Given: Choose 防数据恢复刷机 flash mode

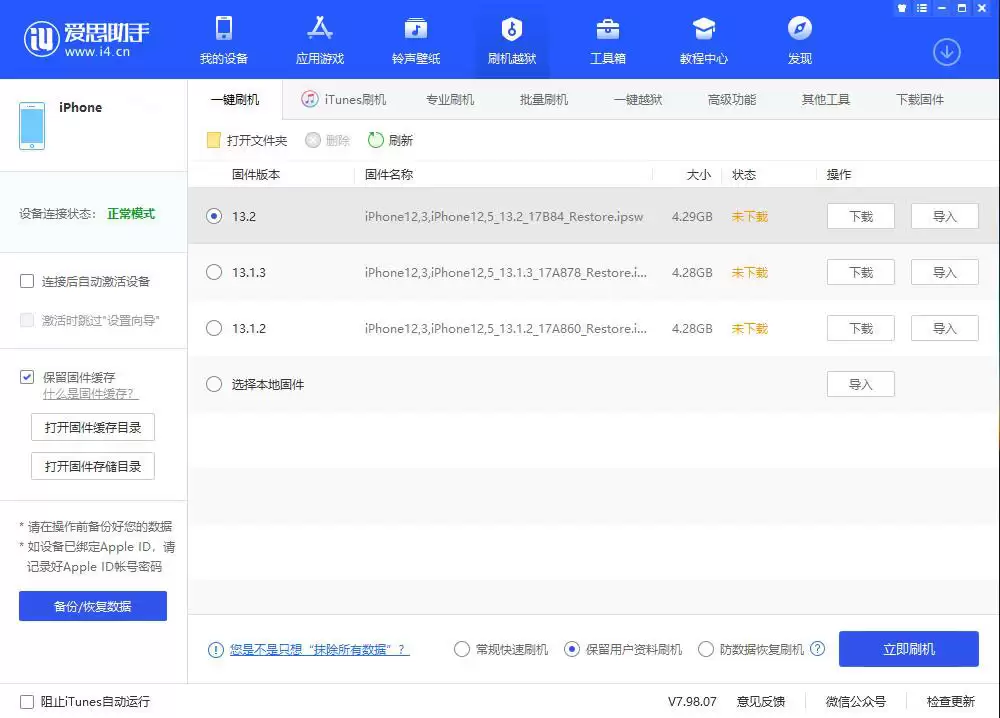Looking at the screenshot, I should [705, 649].
